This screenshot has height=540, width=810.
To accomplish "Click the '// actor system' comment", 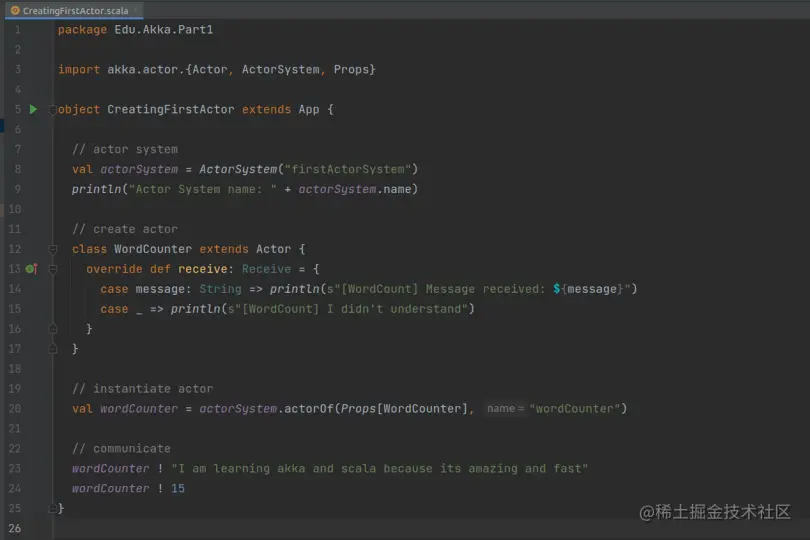I will coord(125,149).
